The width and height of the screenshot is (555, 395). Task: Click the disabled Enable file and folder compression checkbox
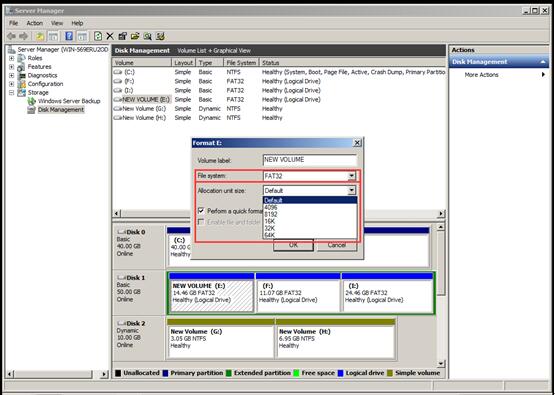[201, 222]
